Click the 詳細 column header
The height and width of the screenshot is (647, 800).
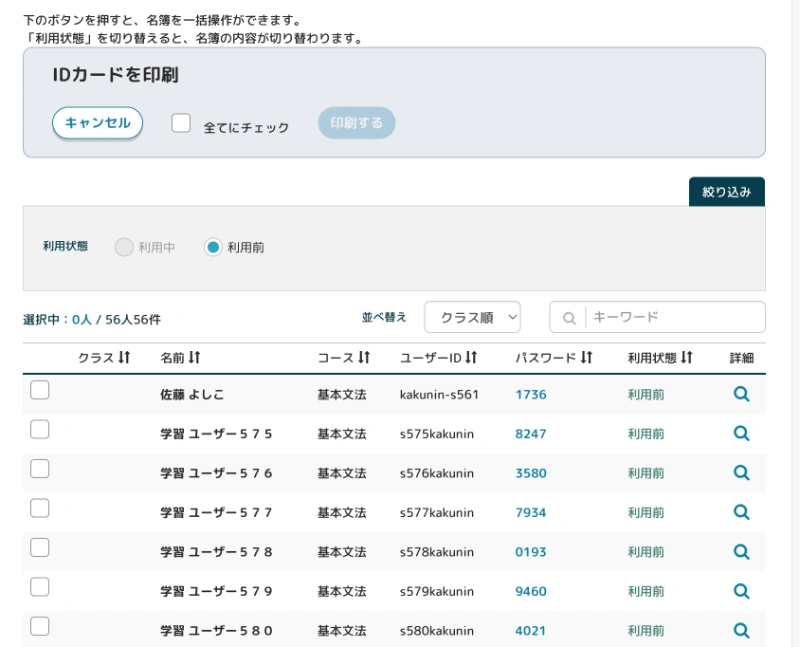click(x=741, y=358)
